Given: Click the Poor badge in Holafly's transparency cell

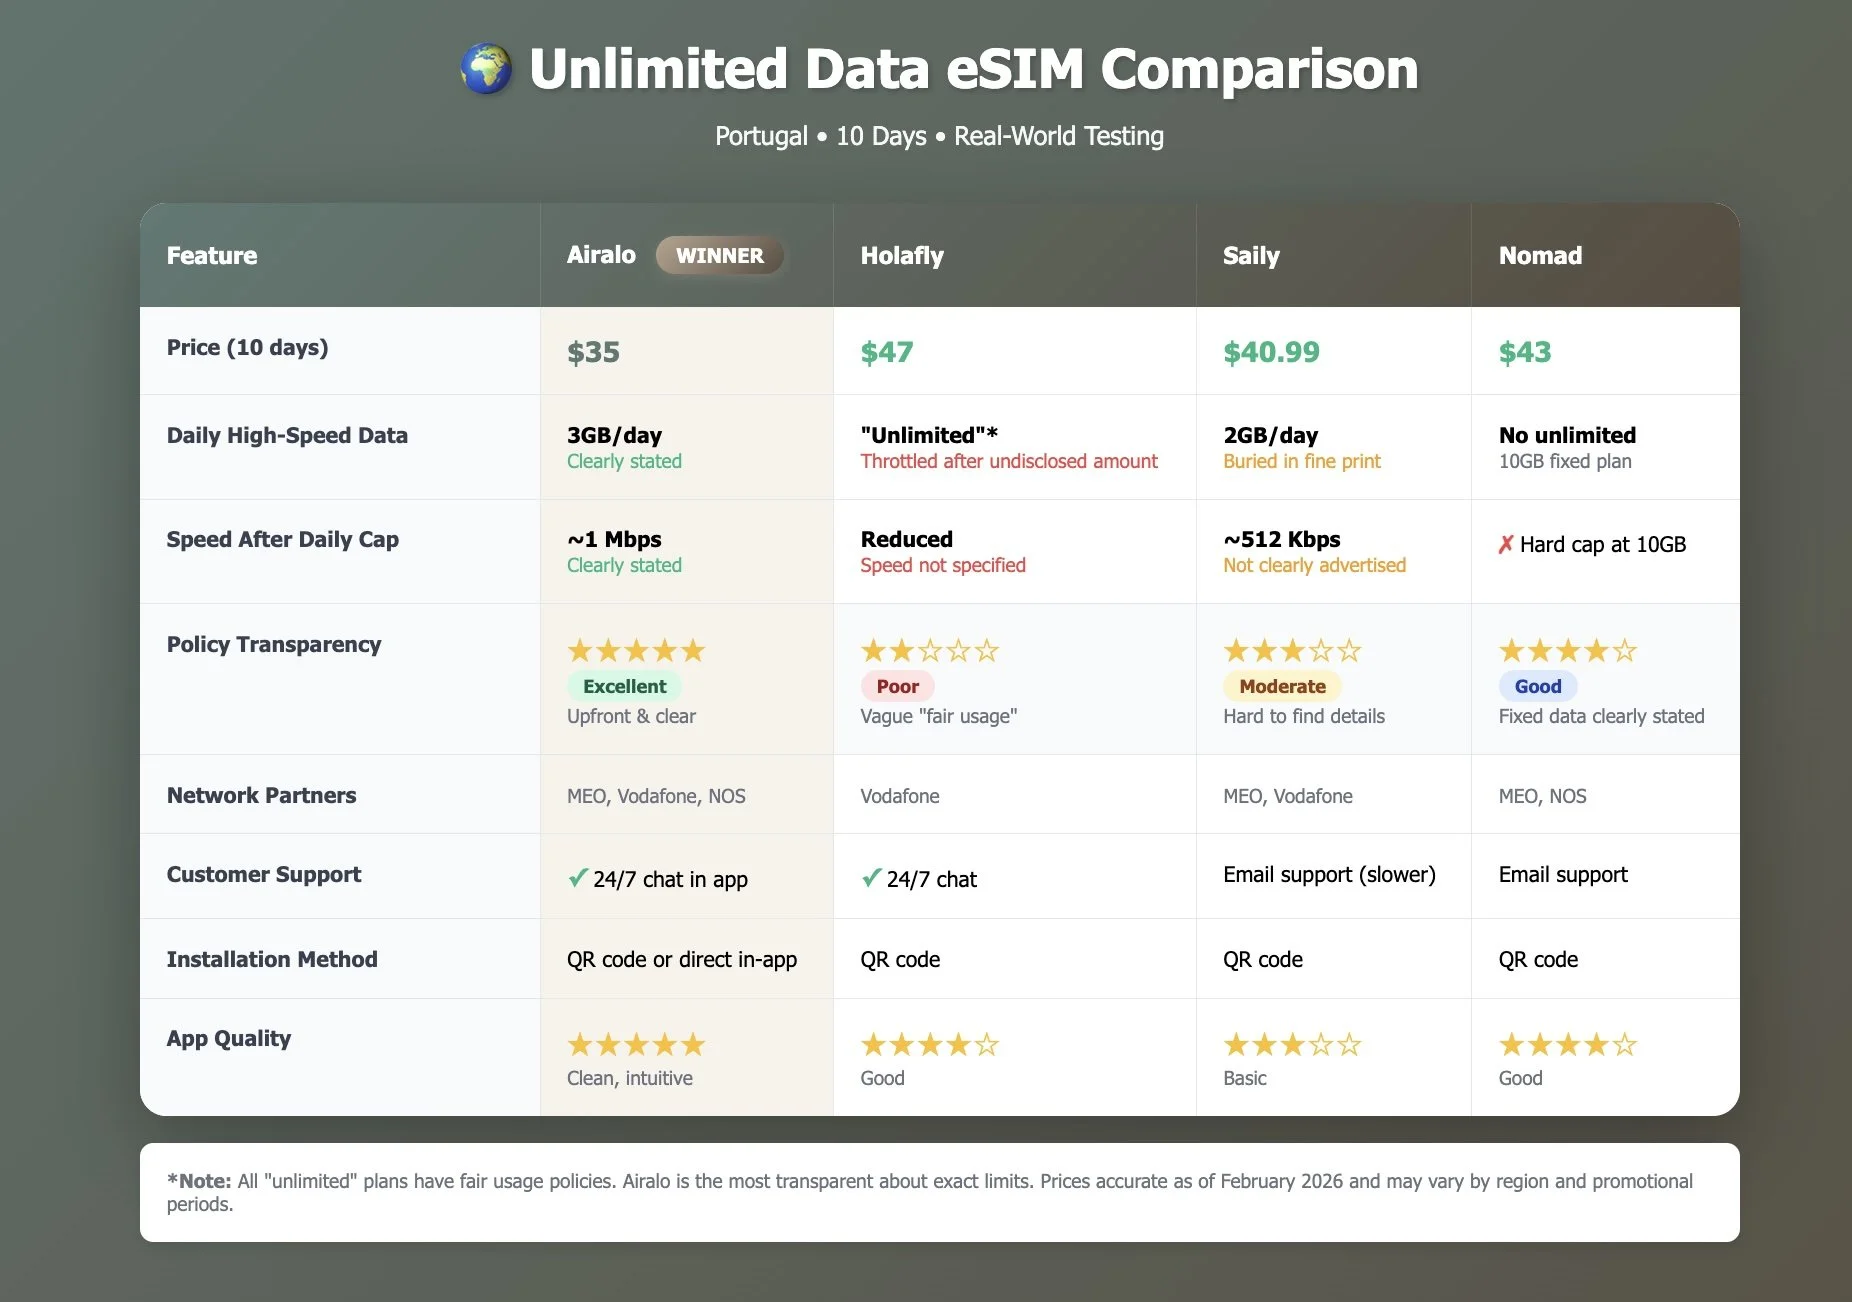Looking at the screenshot, I should coord(896,686).
